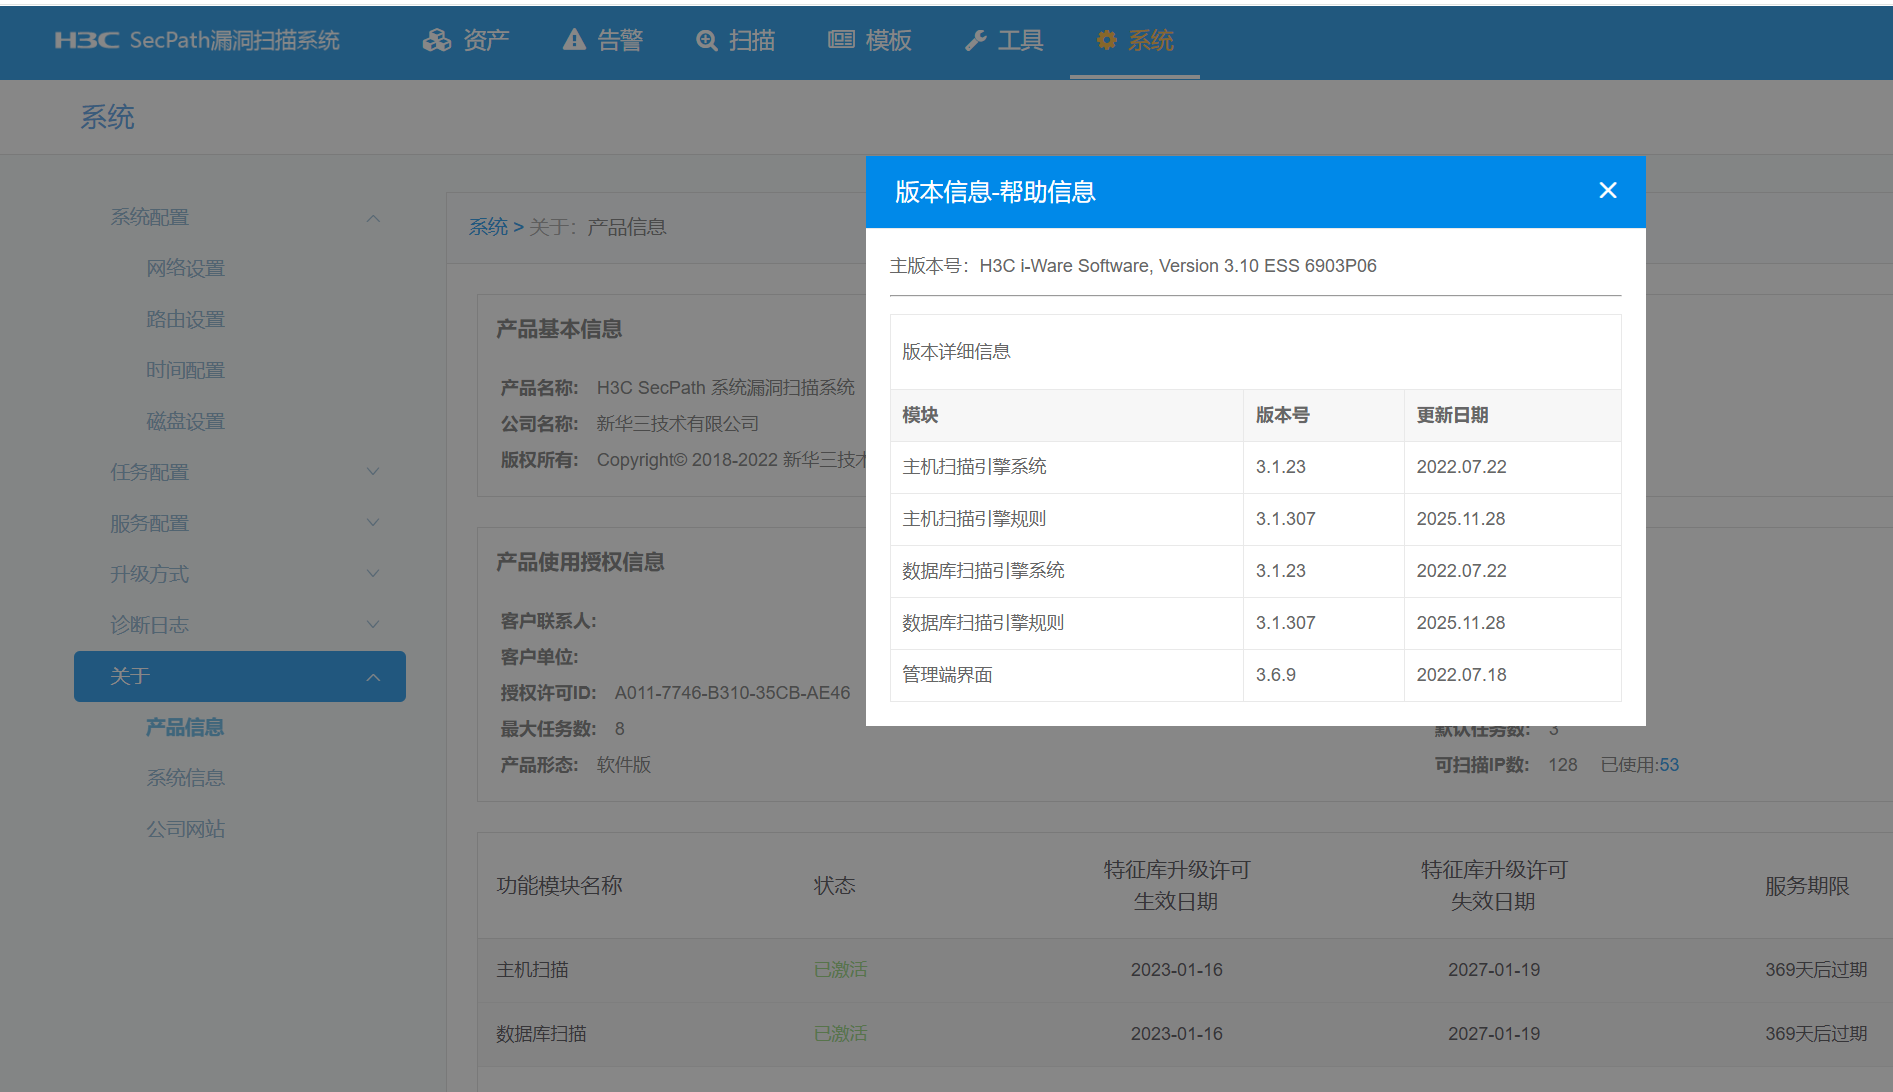Select 公司网站 in the sidebar
The height and width of the screenshot is (1092, 1893).
coord(185,829)
